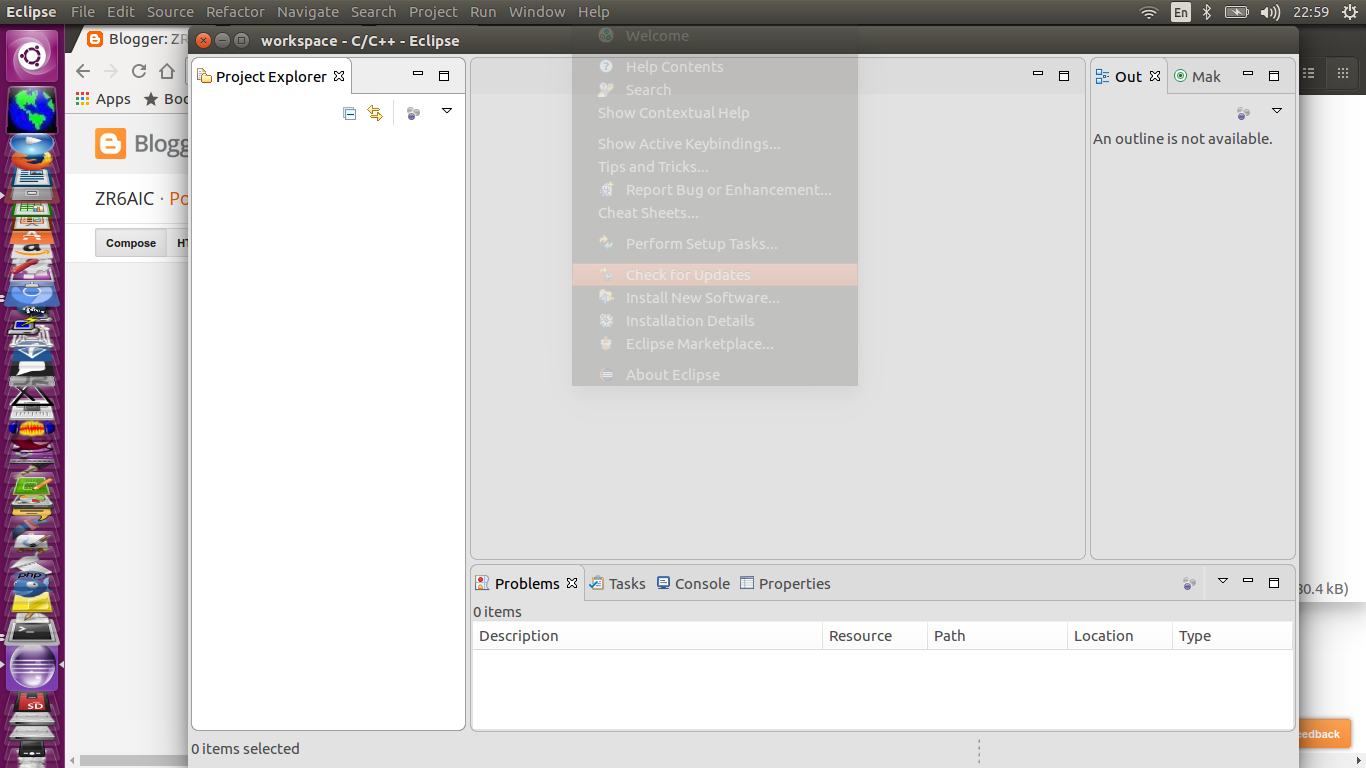The width and height of the screenshot is (1366, 768).
Task: Open the Wi-Fi network indicator
Action: pos(1149,12)
